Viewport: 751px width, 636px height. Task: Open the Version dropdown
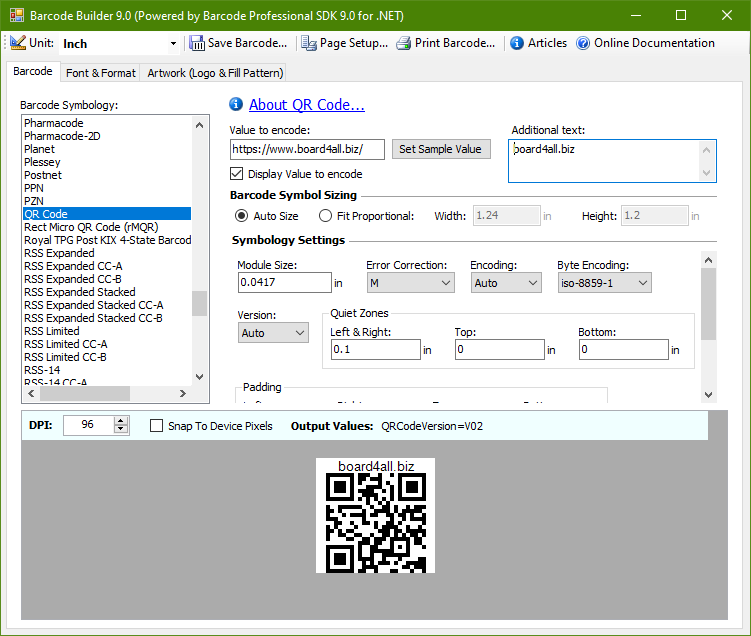pyautogui.click(x=273, y=333)
